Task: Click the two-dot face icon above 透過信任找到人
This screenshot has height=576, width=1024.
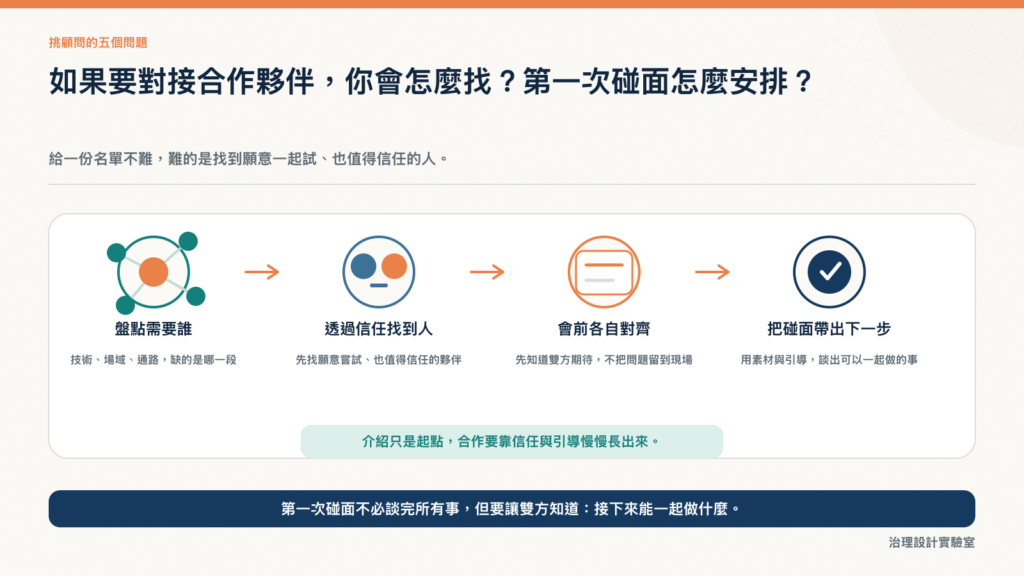Action: coord(379,272)
